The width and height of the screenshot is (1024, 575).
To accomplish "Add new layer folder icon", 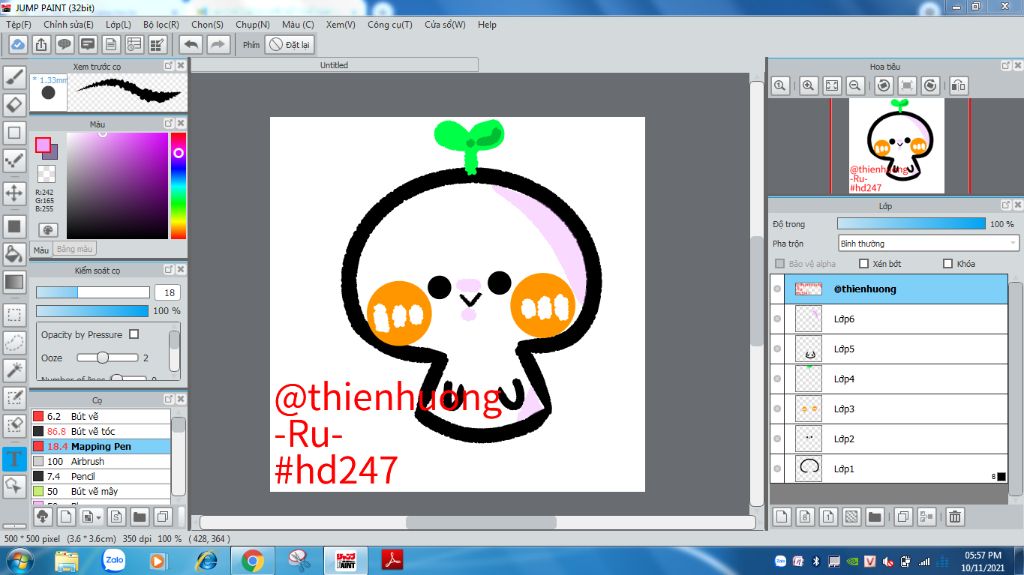I will [x=875, y=517].
